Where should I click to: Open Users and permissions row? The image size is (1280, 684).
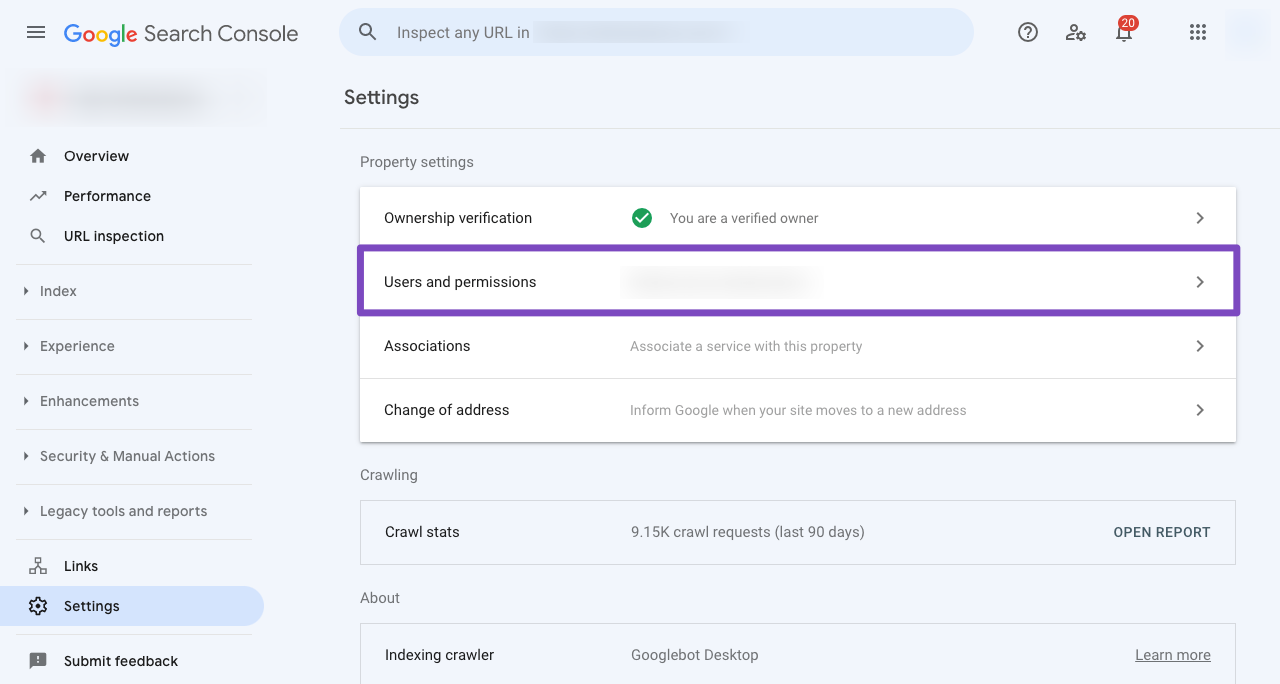[798, 282]
